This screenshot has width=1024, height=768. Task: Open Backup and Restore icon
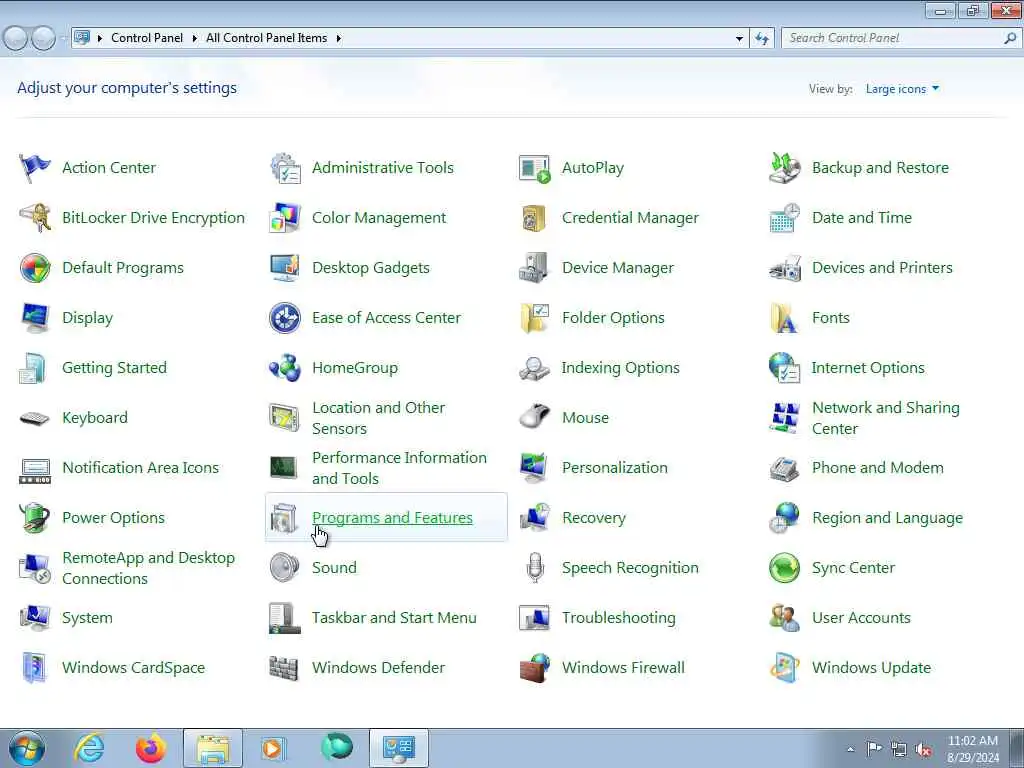[x=784, y=168]
